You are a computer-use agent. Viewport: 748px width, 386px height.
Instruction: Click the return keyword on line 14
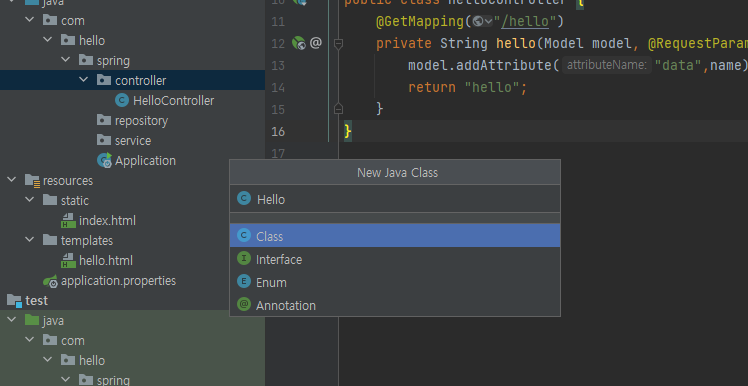click(x=432, y=87)
